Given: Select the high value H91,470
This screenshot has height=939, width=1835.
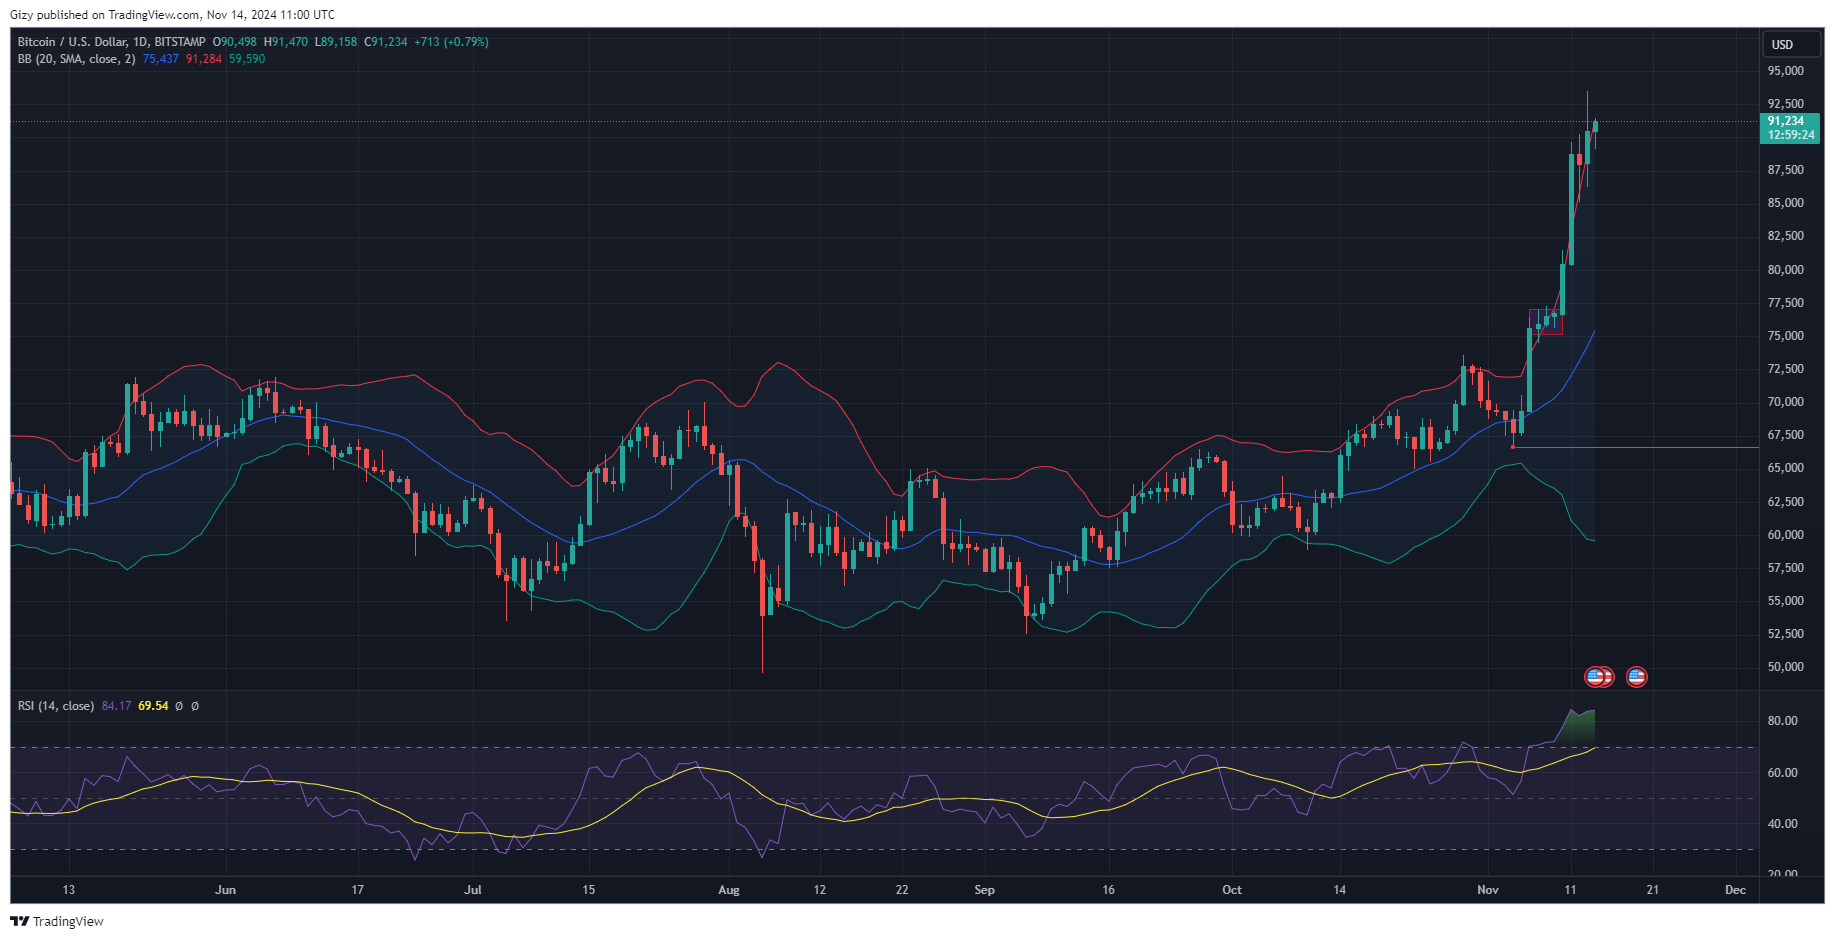Looking at the screenshot, I should click(x=286, y=42).
